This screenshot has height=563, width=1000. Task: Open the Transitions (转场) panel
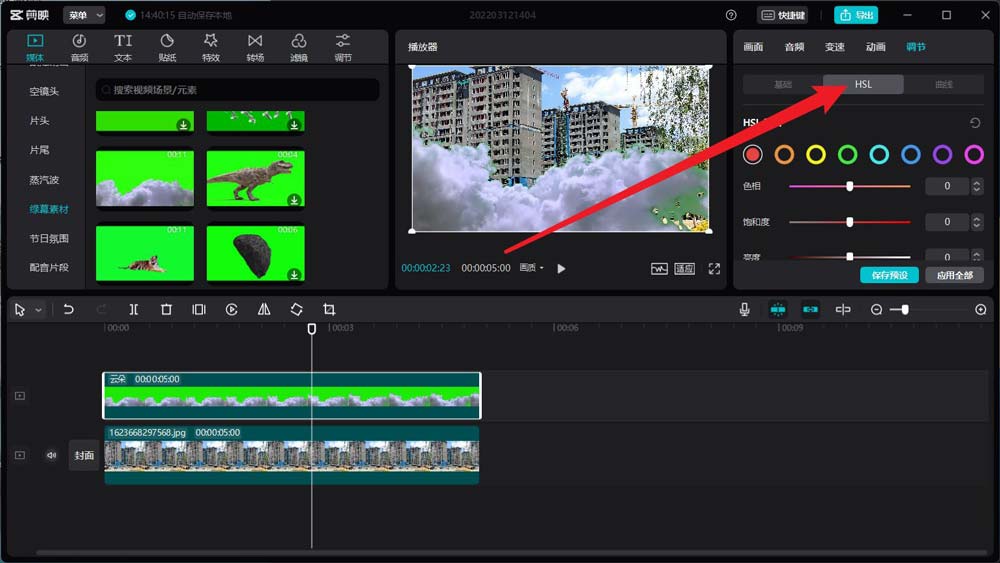click(255, 48)
